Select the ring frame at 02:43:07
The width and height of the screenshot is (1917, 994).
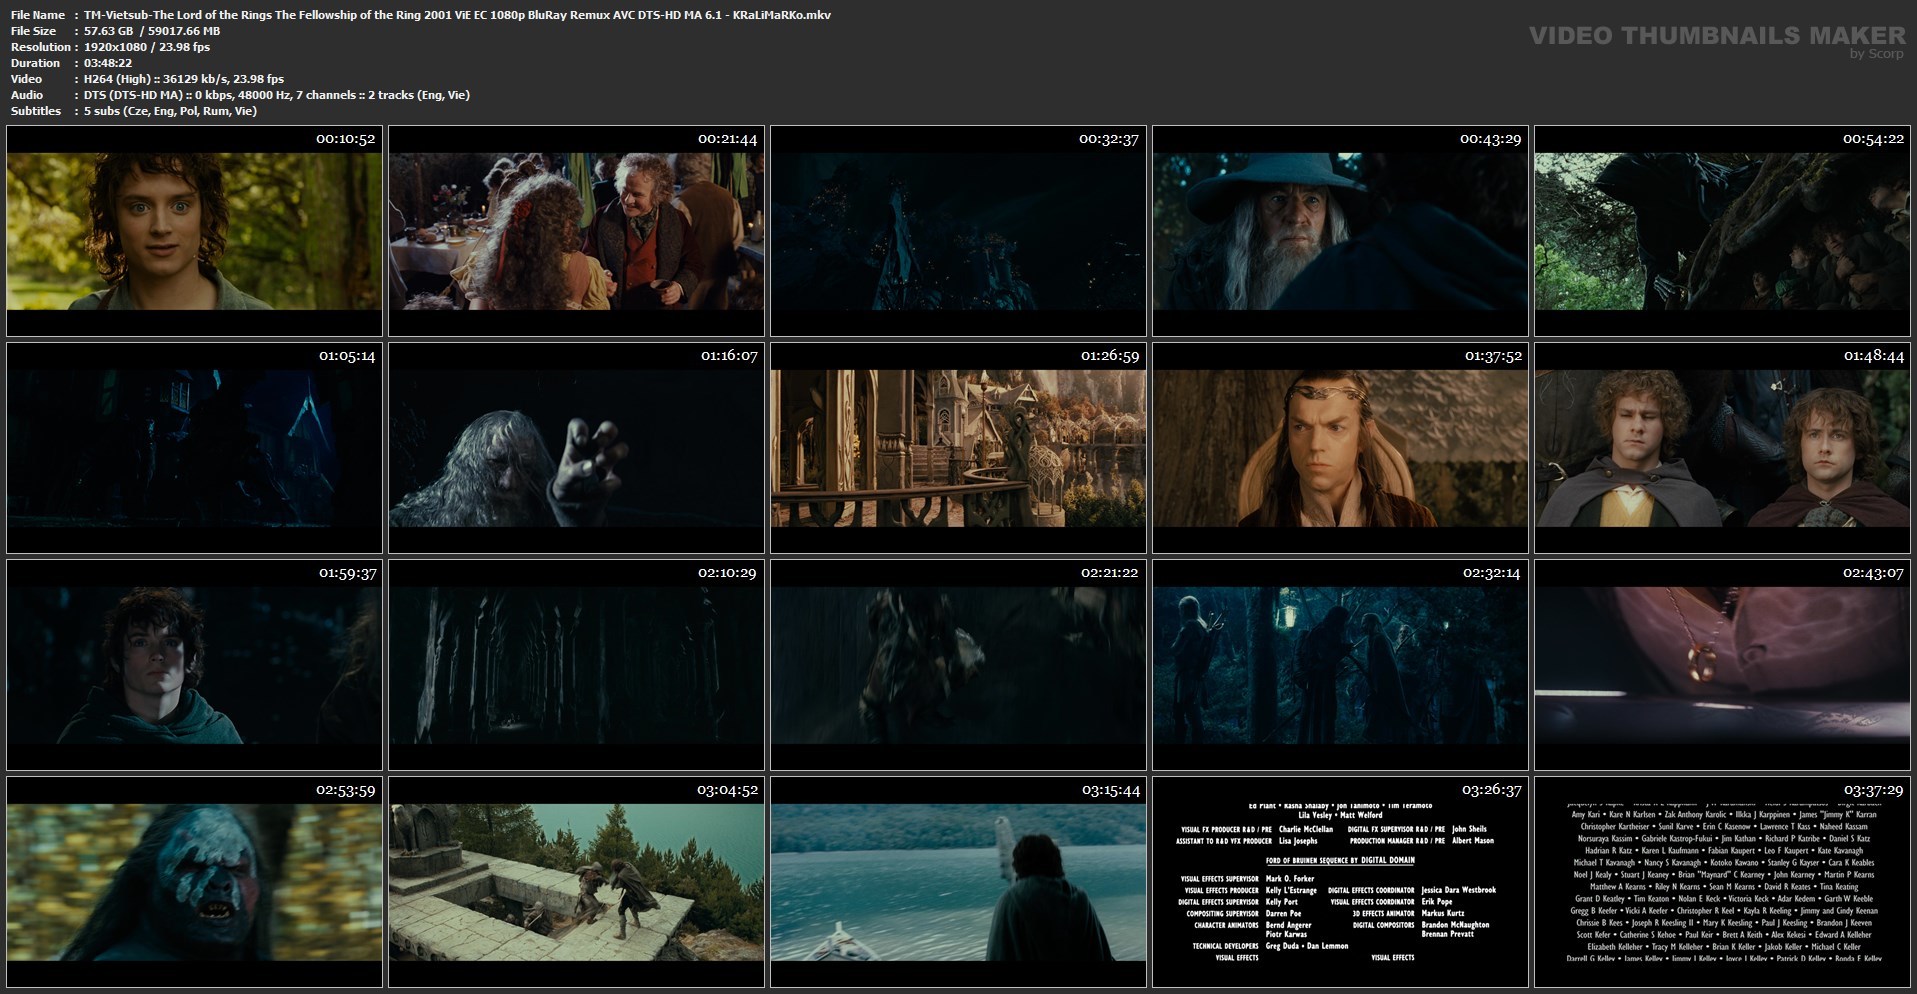click(x=1722, y=665)
